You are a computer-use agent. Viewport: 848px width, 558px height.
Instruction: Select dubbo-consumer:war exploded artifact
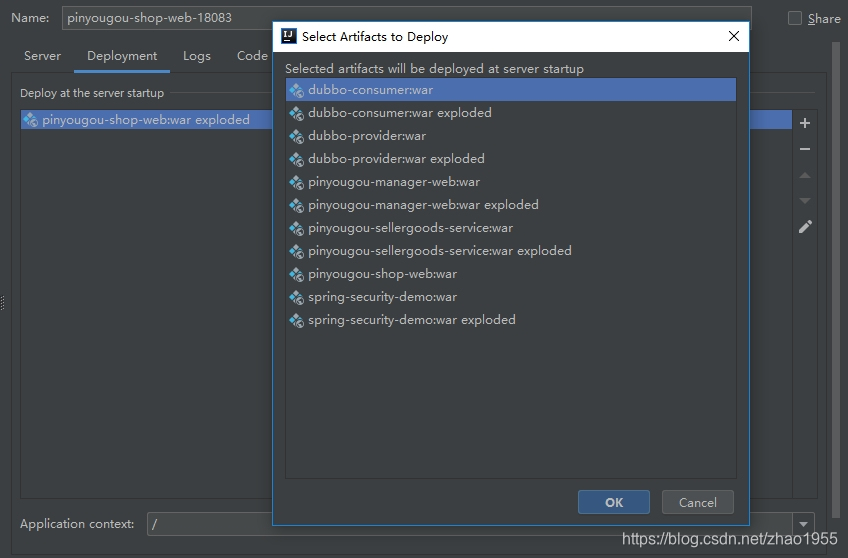point(511,113)
